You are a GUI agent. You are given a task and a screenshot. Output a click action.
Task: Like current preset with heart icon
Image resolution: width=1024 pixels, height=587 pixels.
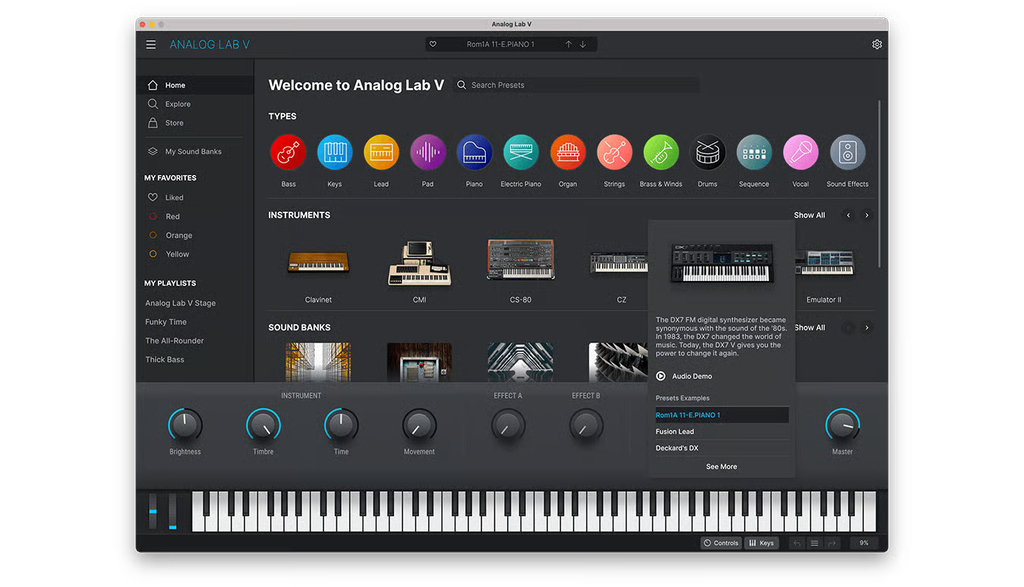[432, 44]
